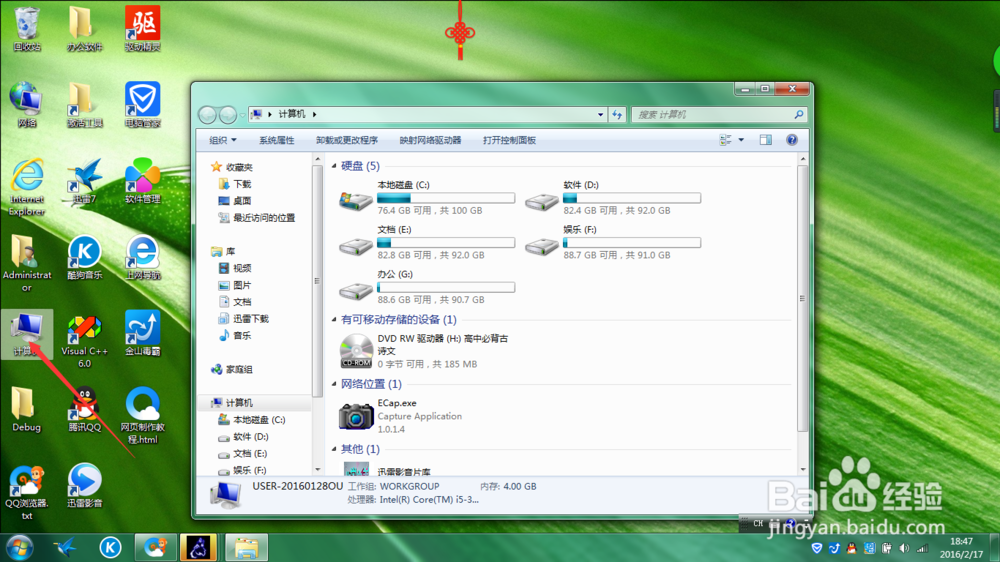This screenshot has width=1000, height=562.
Task: Launch 驱动精灵 desktop shortcut
Action: (142, 29)
